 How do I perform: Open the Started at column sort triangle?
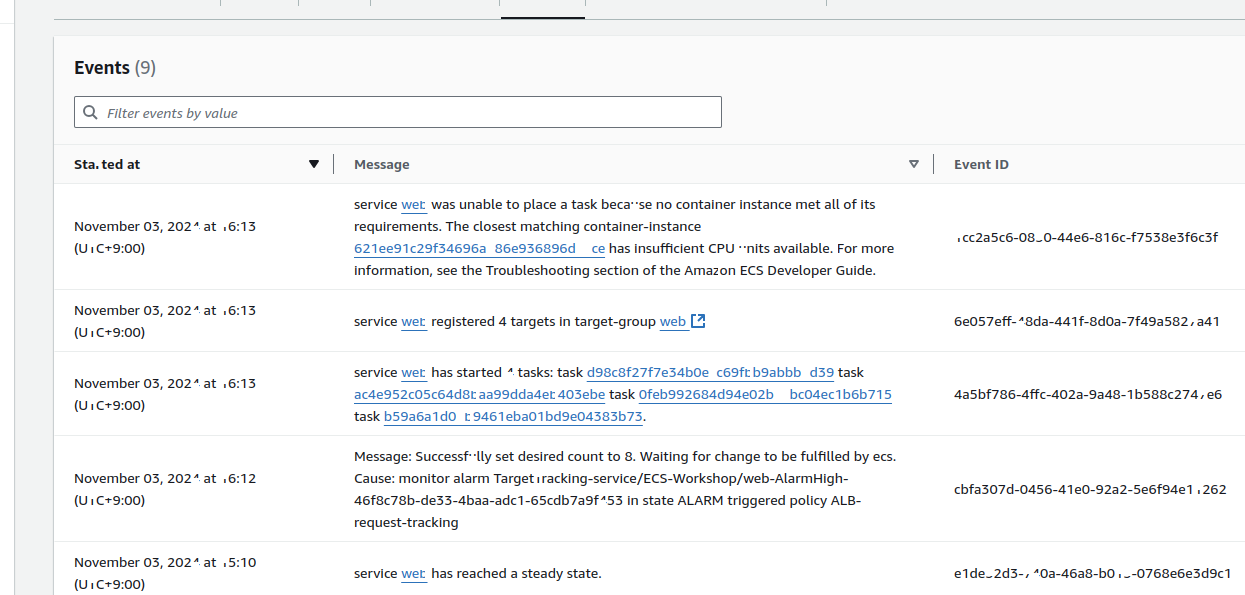click(x=314, y=163)
